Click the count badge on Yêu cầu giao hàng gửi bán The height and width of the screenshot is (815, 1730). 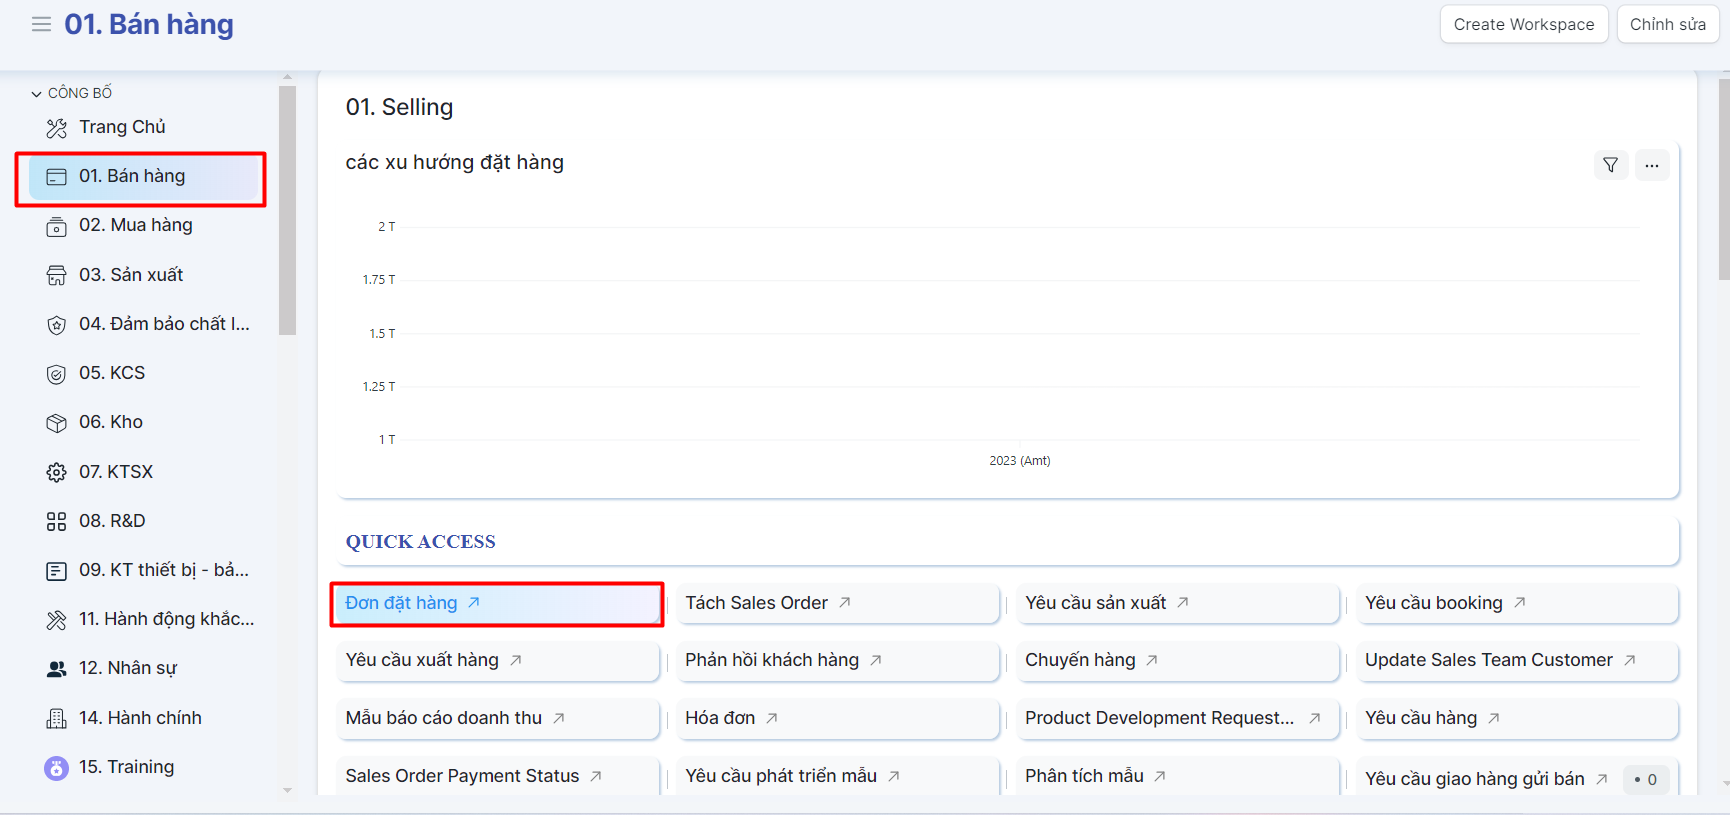pyautogui.click(x=1645, y=779)
